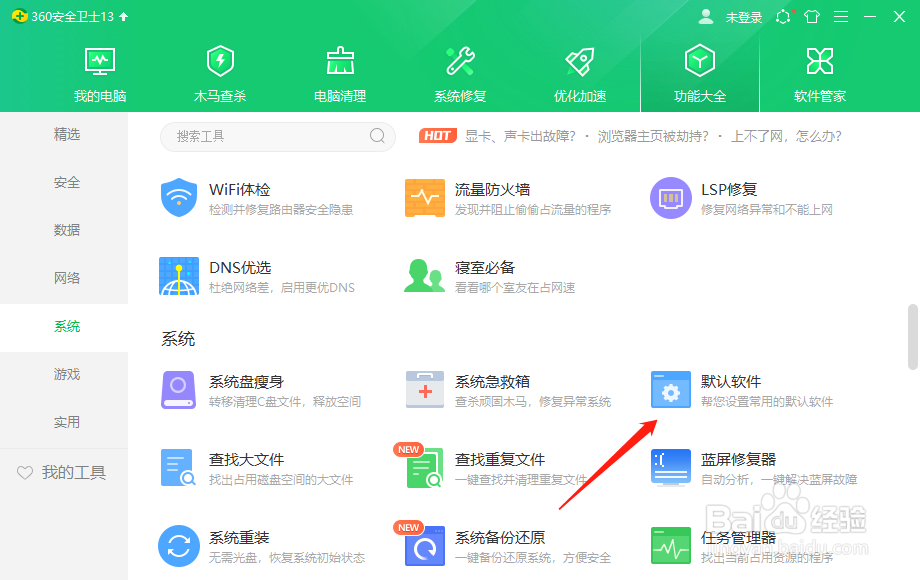920x580 pixels.
Task: Open the DNS优选 globe icon
Action: pyautogui.click(x=178, y=276)
